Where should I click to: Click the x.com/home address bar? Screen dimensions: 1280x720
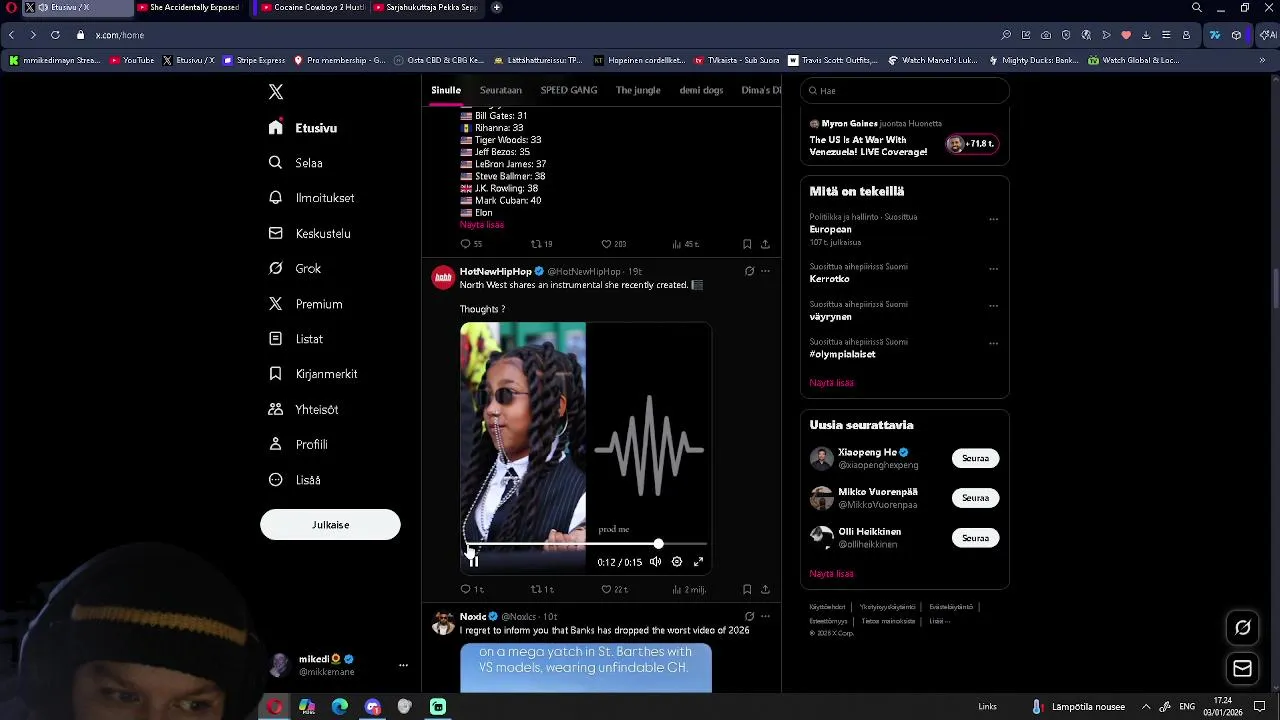coord(120,35)
